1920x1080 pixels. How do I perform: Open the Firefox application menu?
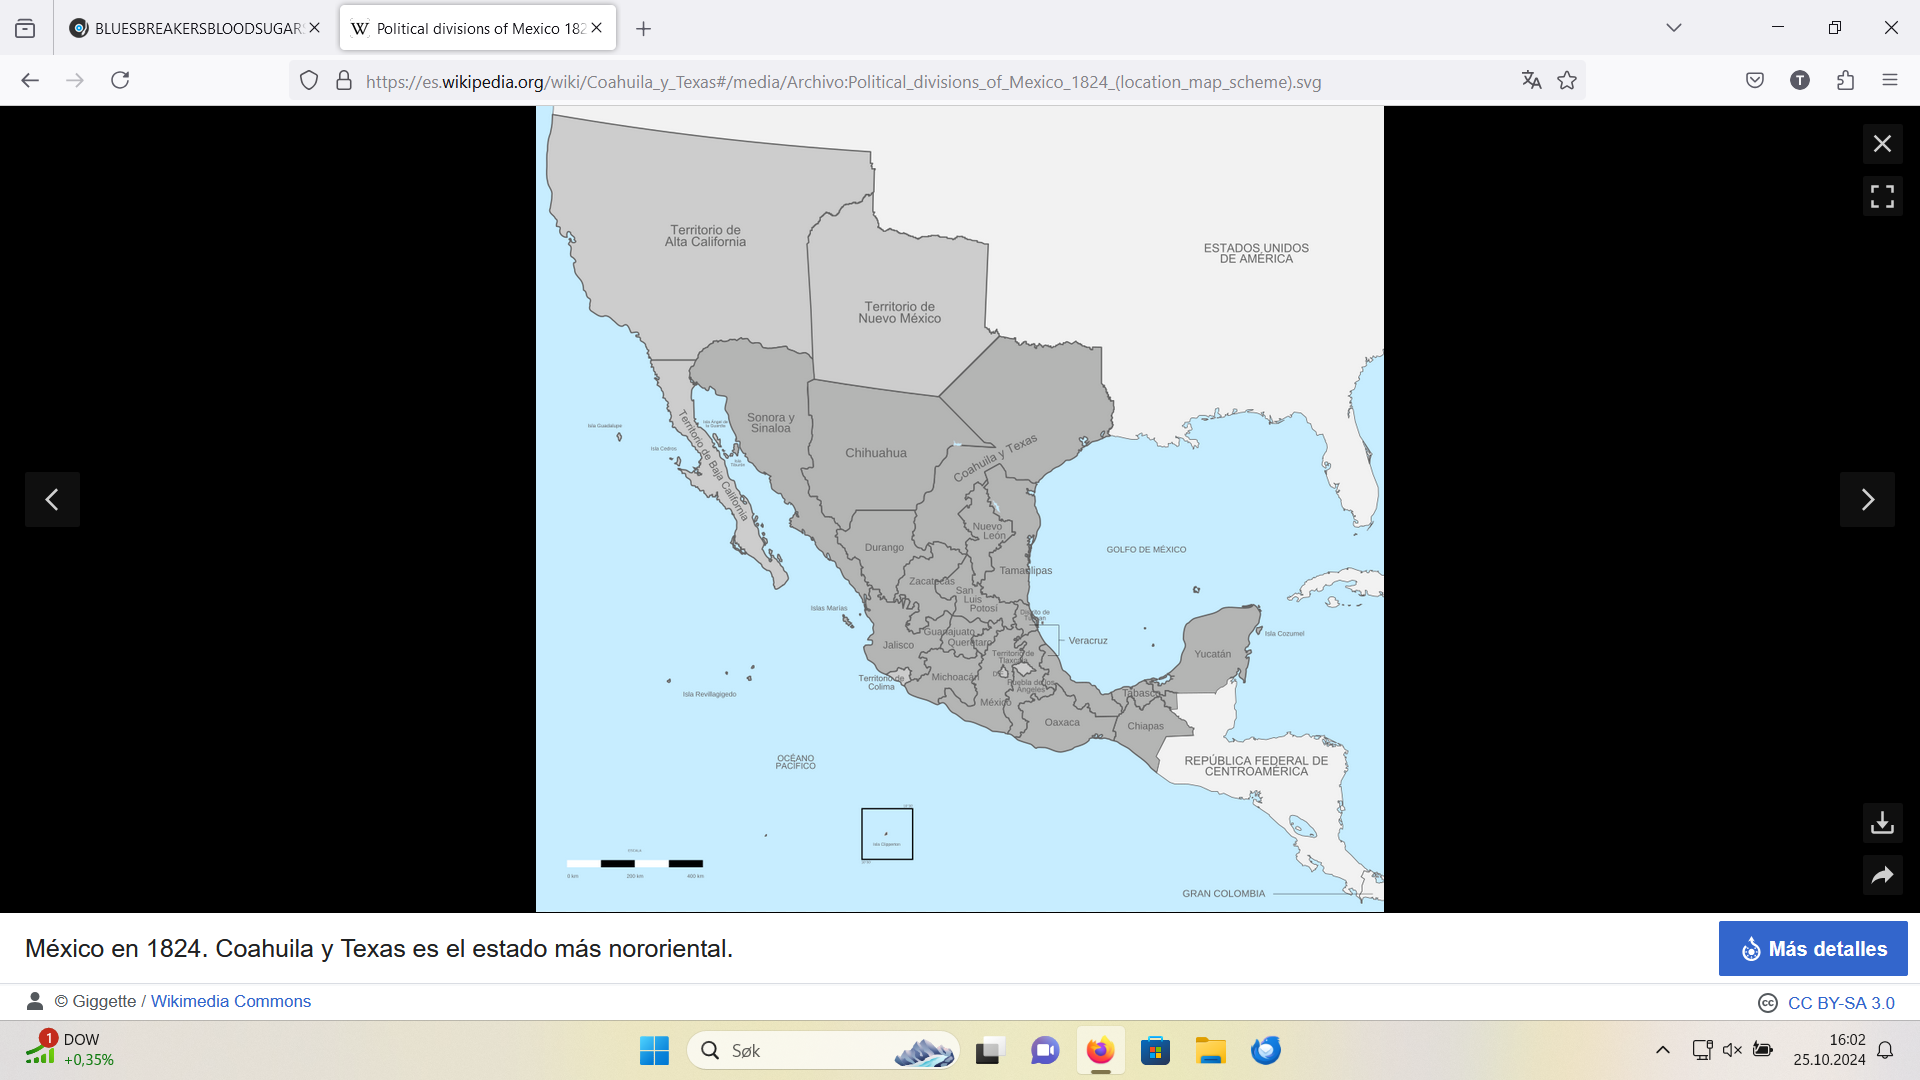[x=1889, y=81]
